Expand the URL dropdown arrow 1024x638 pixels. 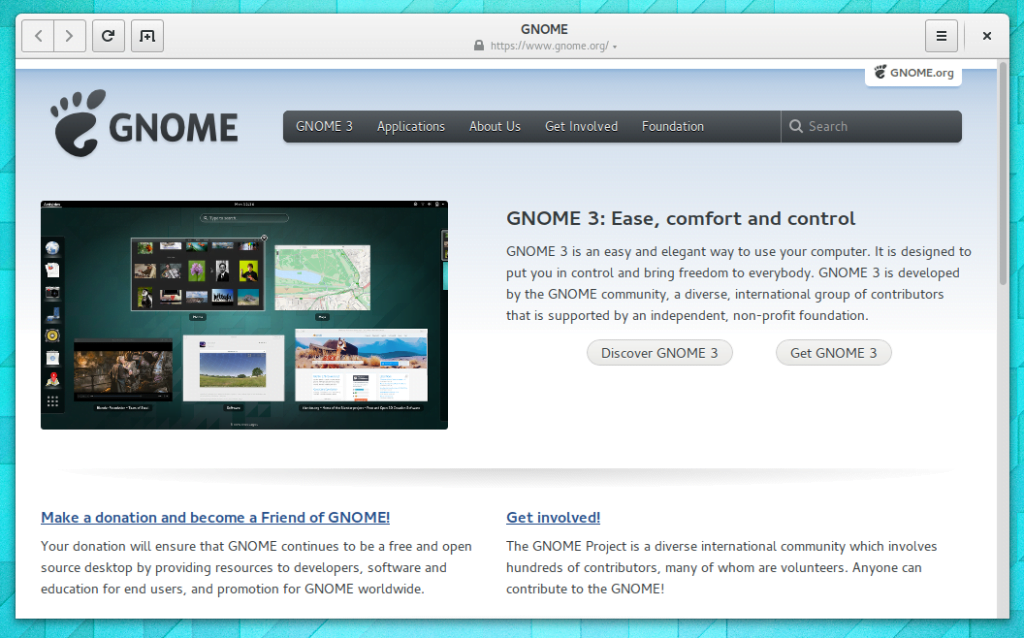click(615, 47)
